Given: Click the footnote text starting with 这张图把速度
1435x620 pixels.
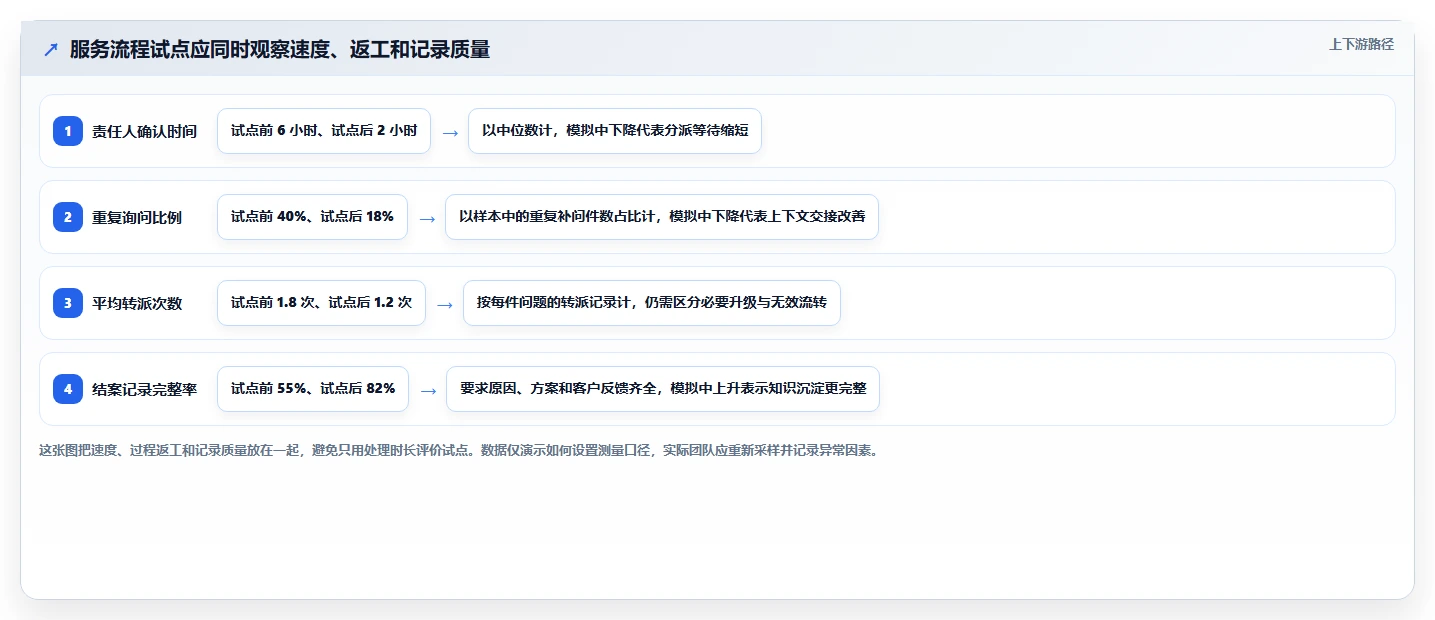Looking at the screenshot, I should click(458, 450).
